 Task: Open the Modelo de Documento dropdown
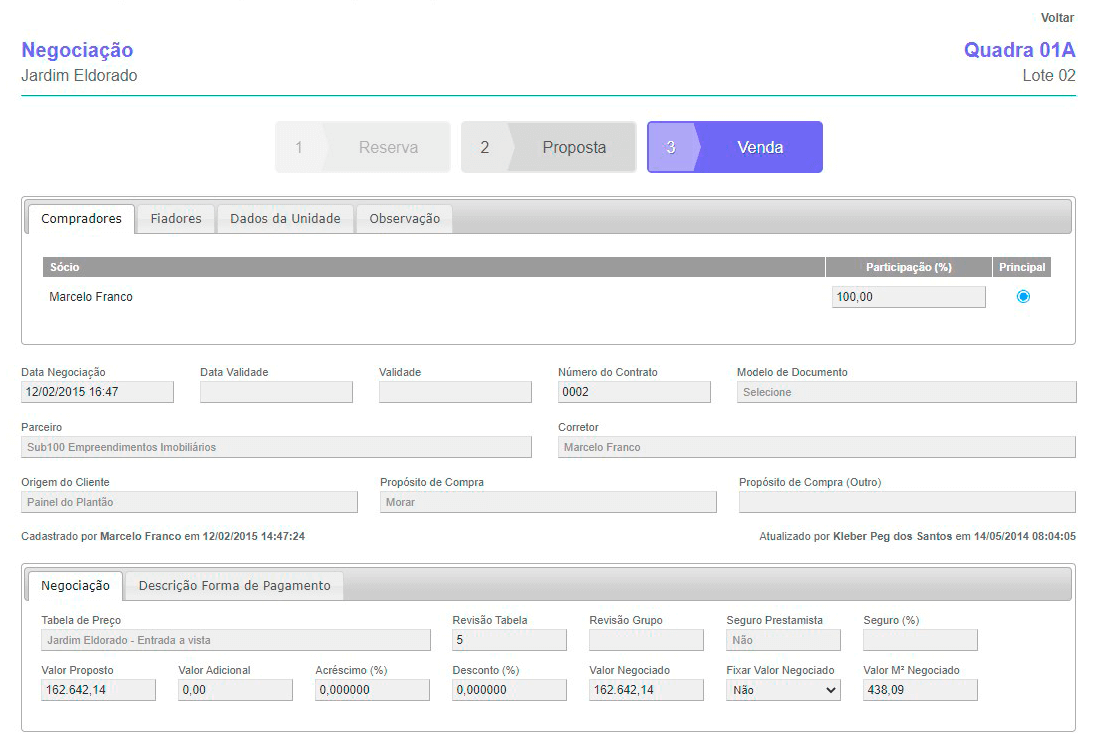906,392
